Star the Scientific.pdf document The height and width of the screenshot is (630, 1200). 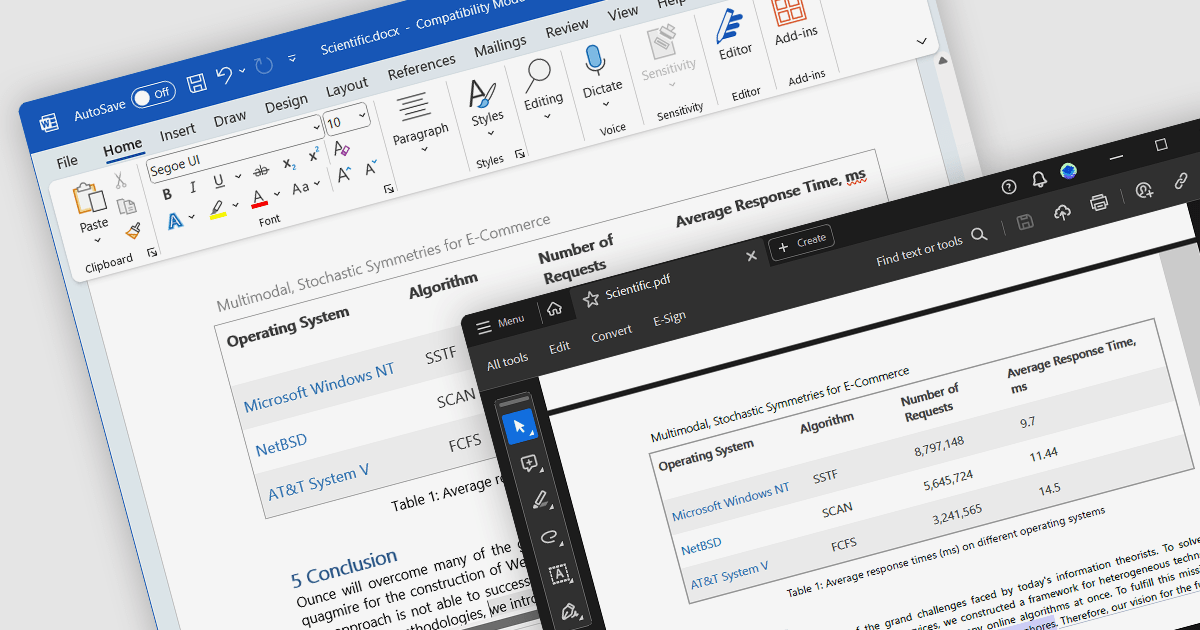tap(591, 298)
